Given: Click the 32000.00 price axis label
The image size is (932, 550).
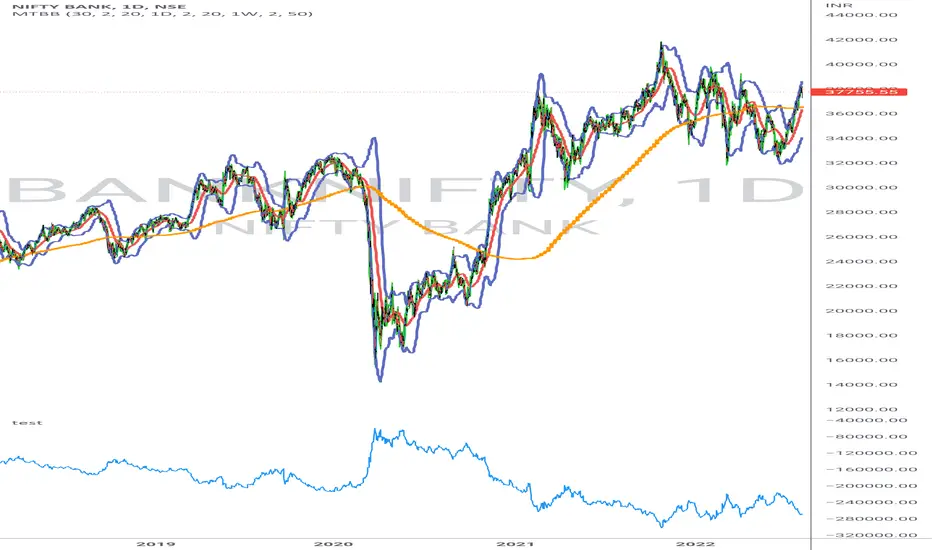Looking at the screenshot, I should [x=862, y=163].
